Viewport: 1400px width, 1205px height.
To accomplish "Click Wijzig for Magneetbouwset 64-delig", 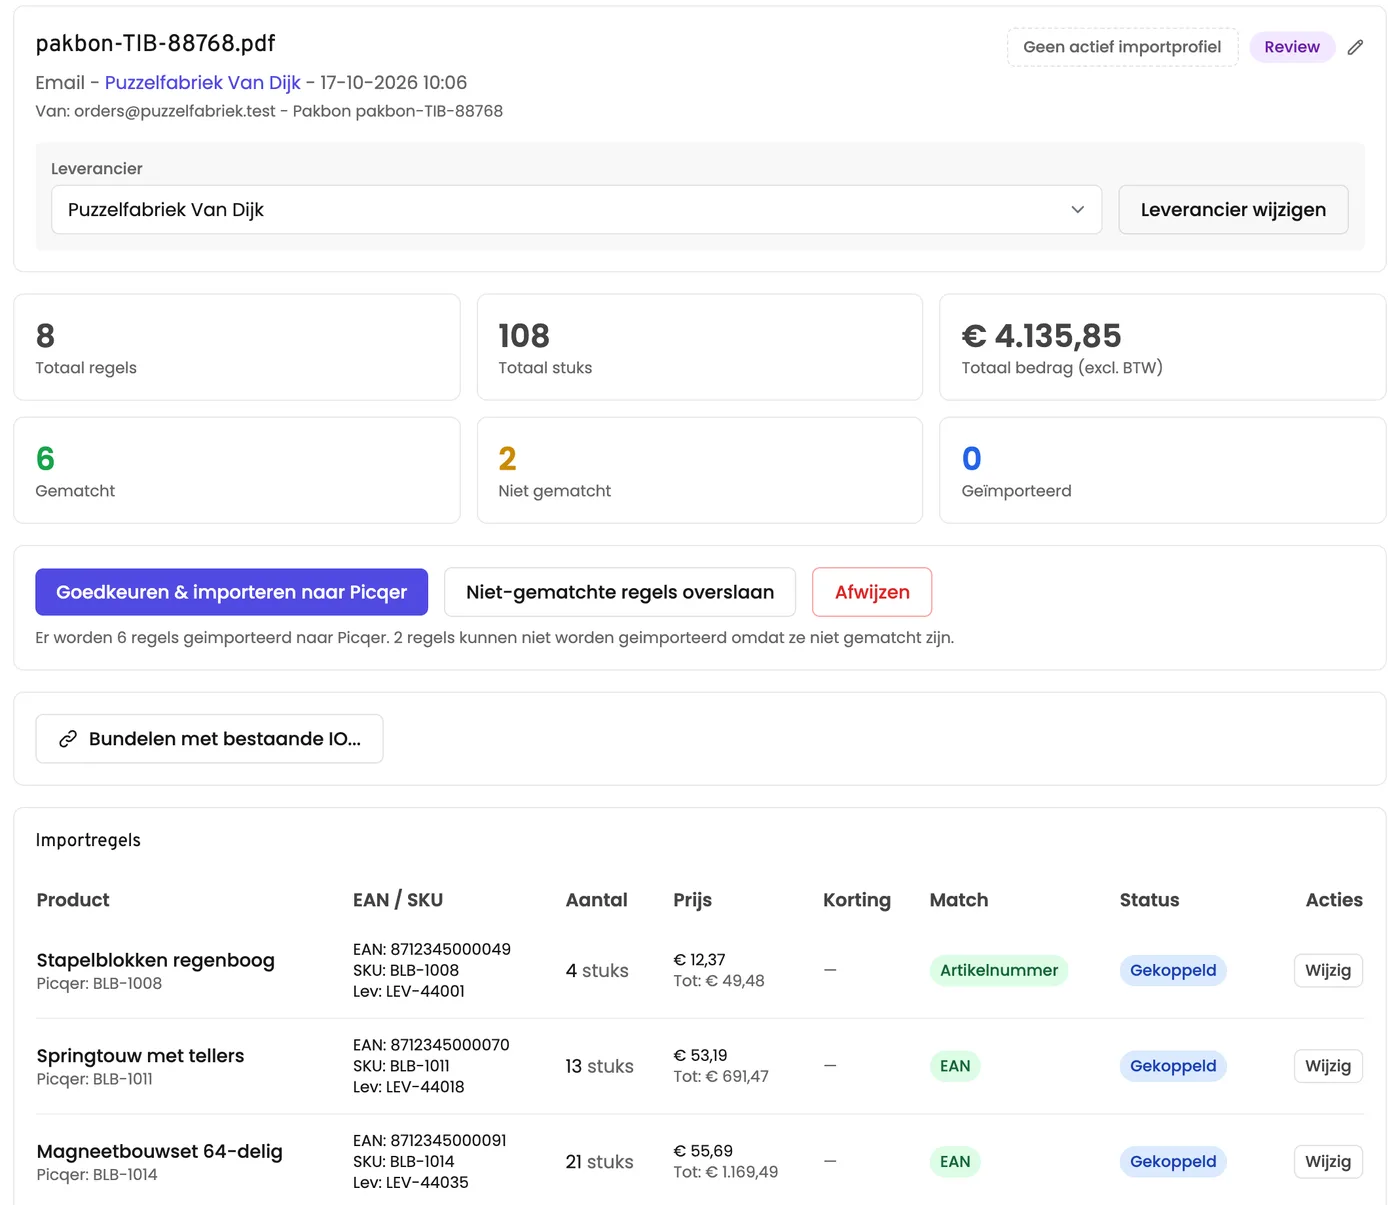I will [1328, 1162].
